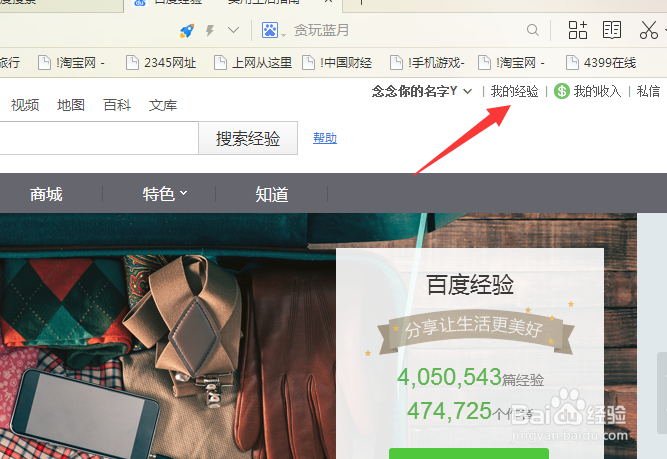Open the extensions grid-plus icon
Screen dimensions: 667x459
click(x=578, y=30)
